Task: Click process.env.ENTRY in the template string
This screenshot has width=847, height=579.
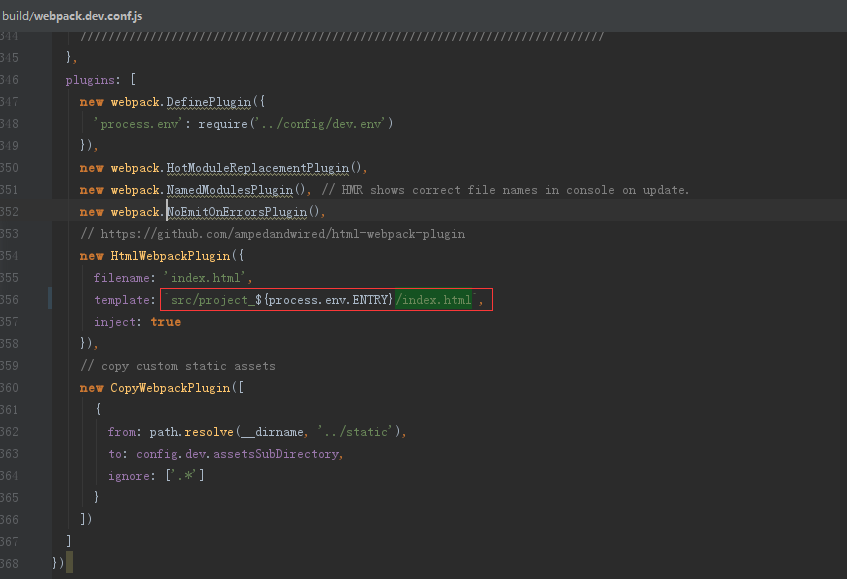Action: (329, 300)
